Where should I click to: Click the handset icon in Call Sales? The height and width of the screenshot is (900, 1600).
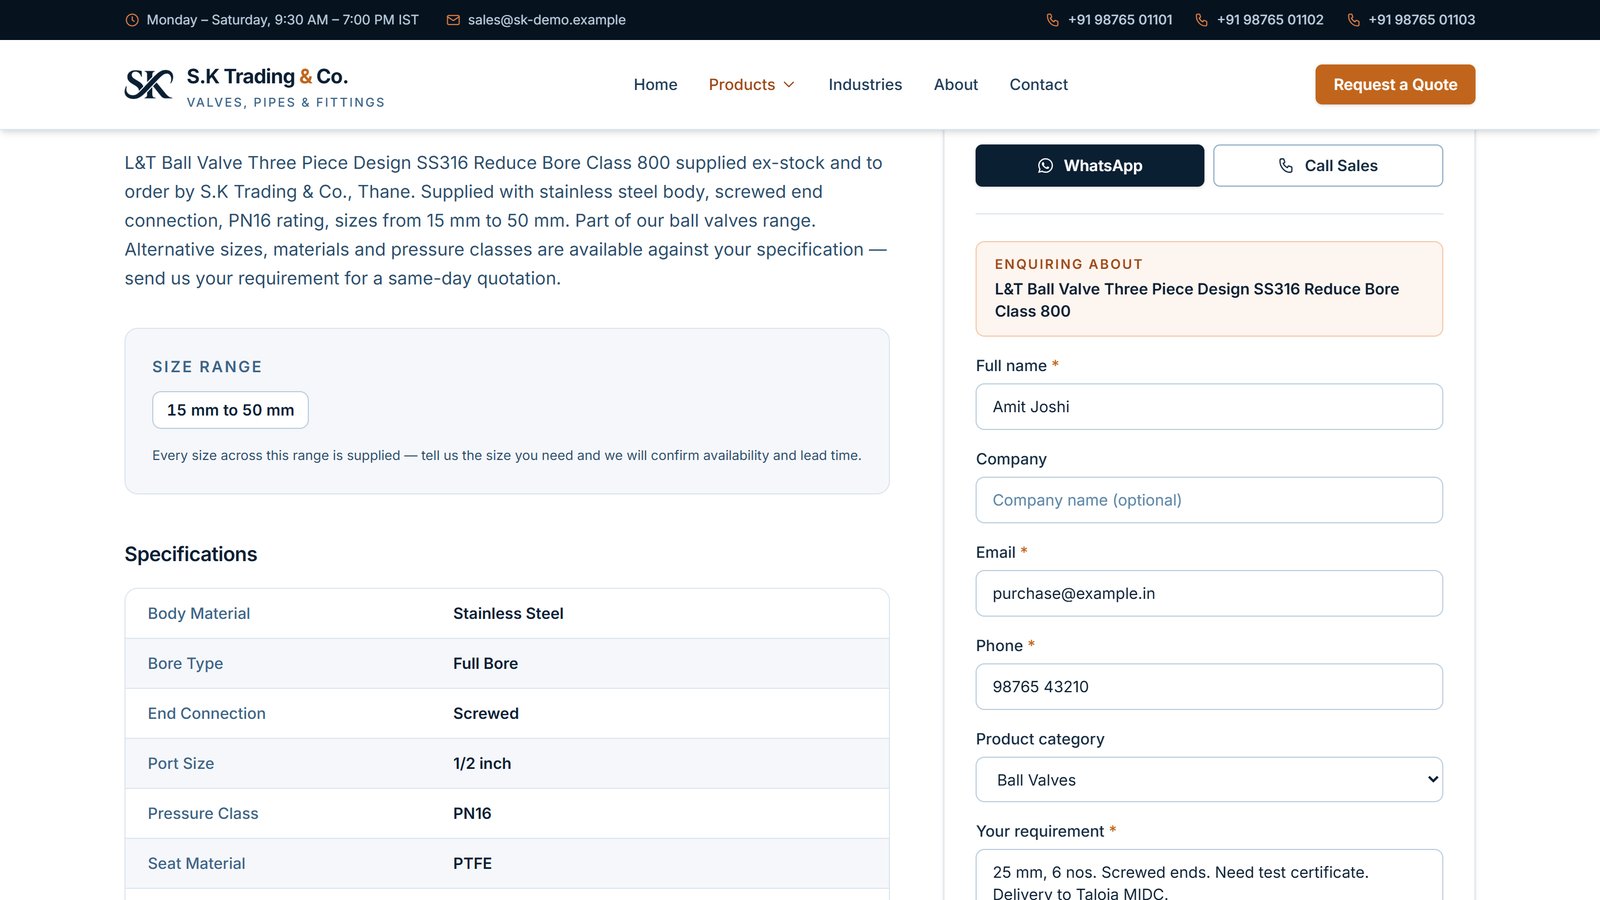click(x=1286, y=166)
